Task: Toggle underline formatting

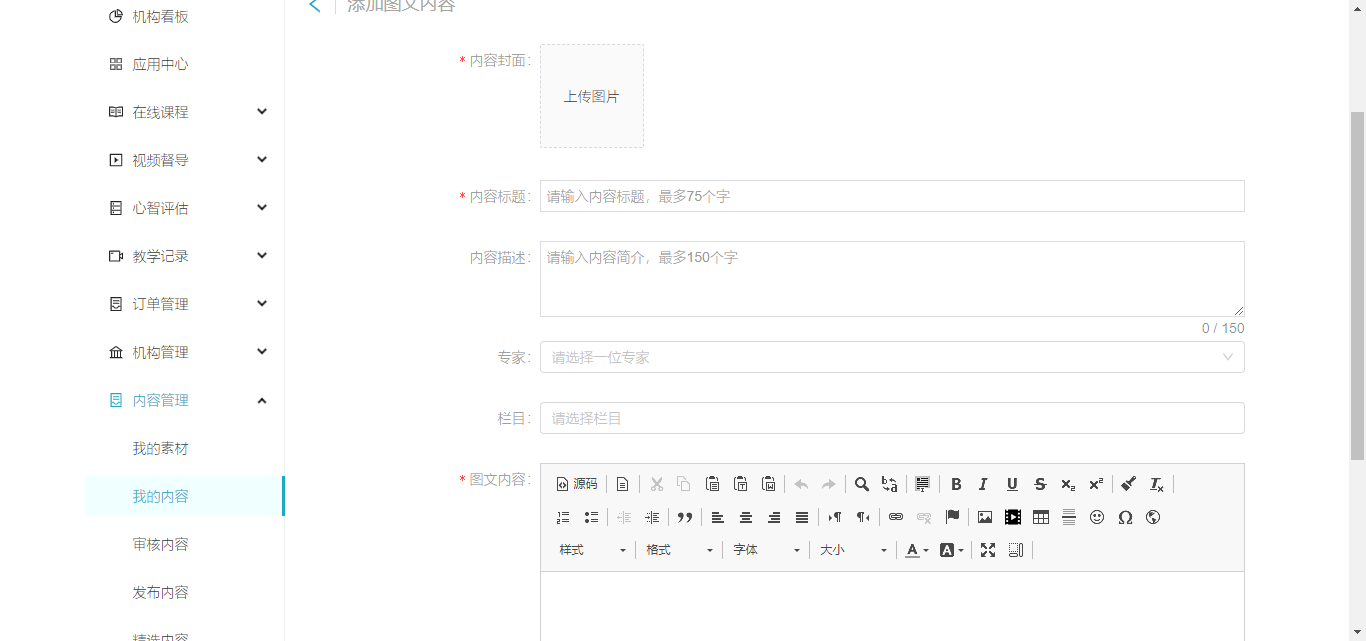Action: [x=1012, y=484]
